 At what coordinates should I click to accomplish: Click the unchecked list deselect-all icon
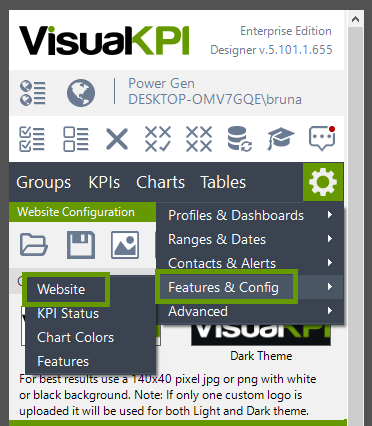pyautogui.click(x=76, y=139)
